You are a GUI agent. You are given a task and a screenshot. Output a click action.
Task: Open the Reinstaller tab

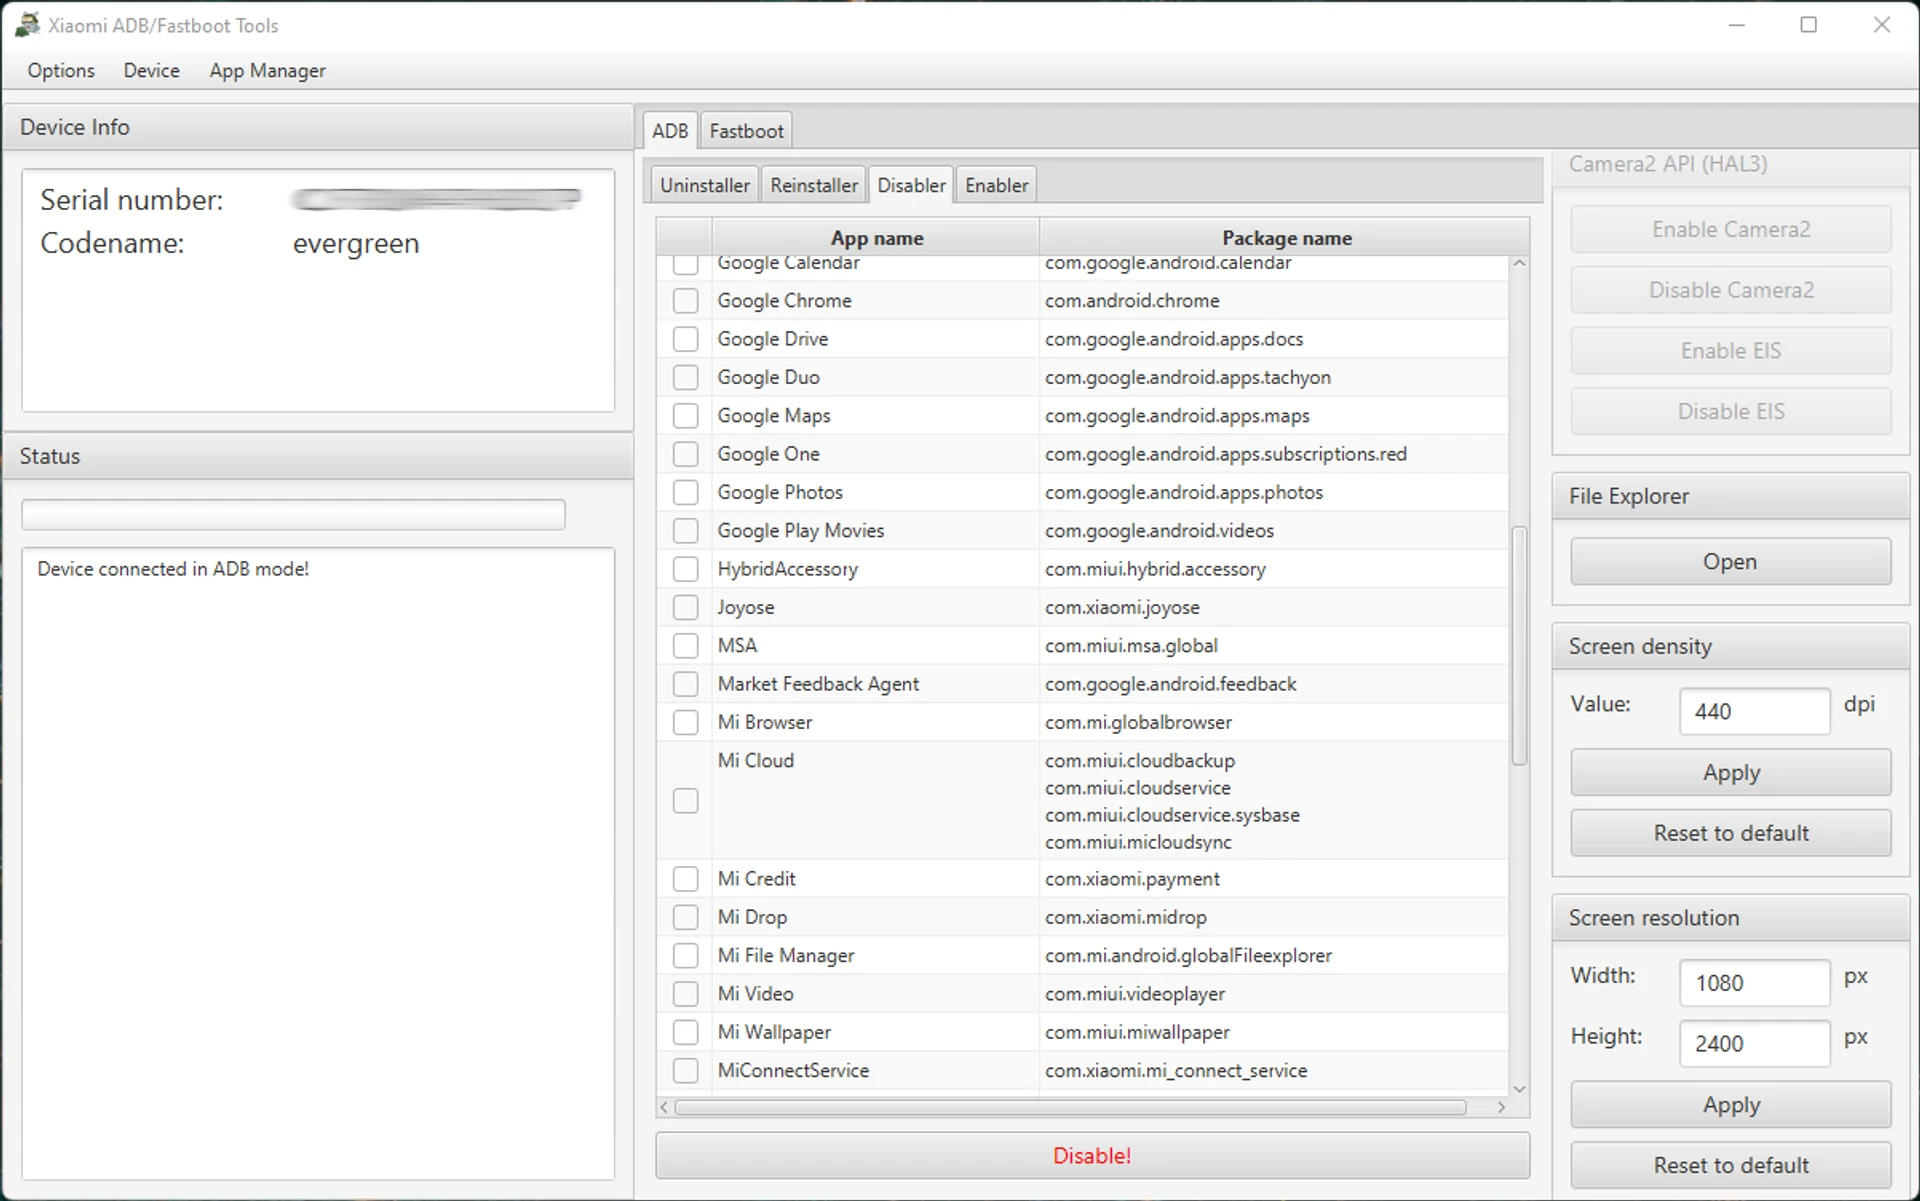(x=814, y=185)
